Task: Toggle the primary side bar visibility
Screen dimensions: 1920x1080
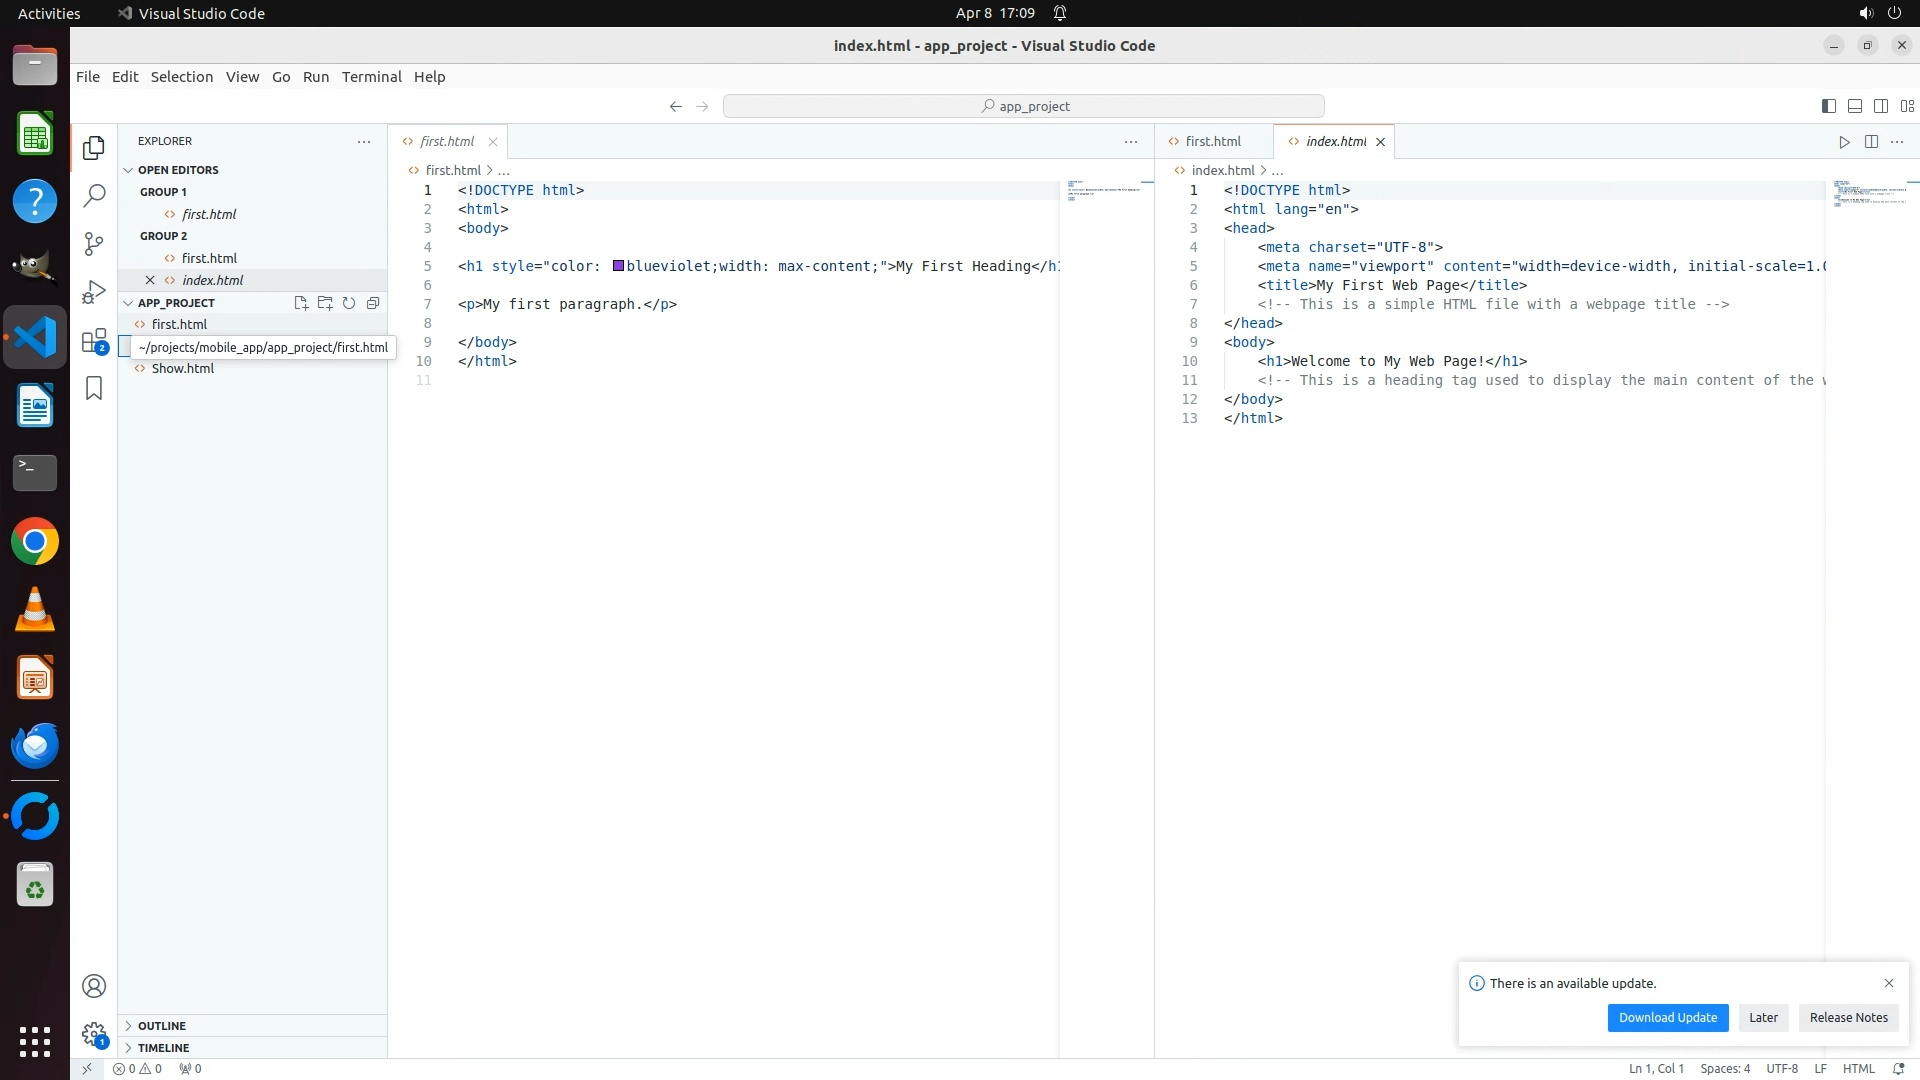Action: 1829,106
